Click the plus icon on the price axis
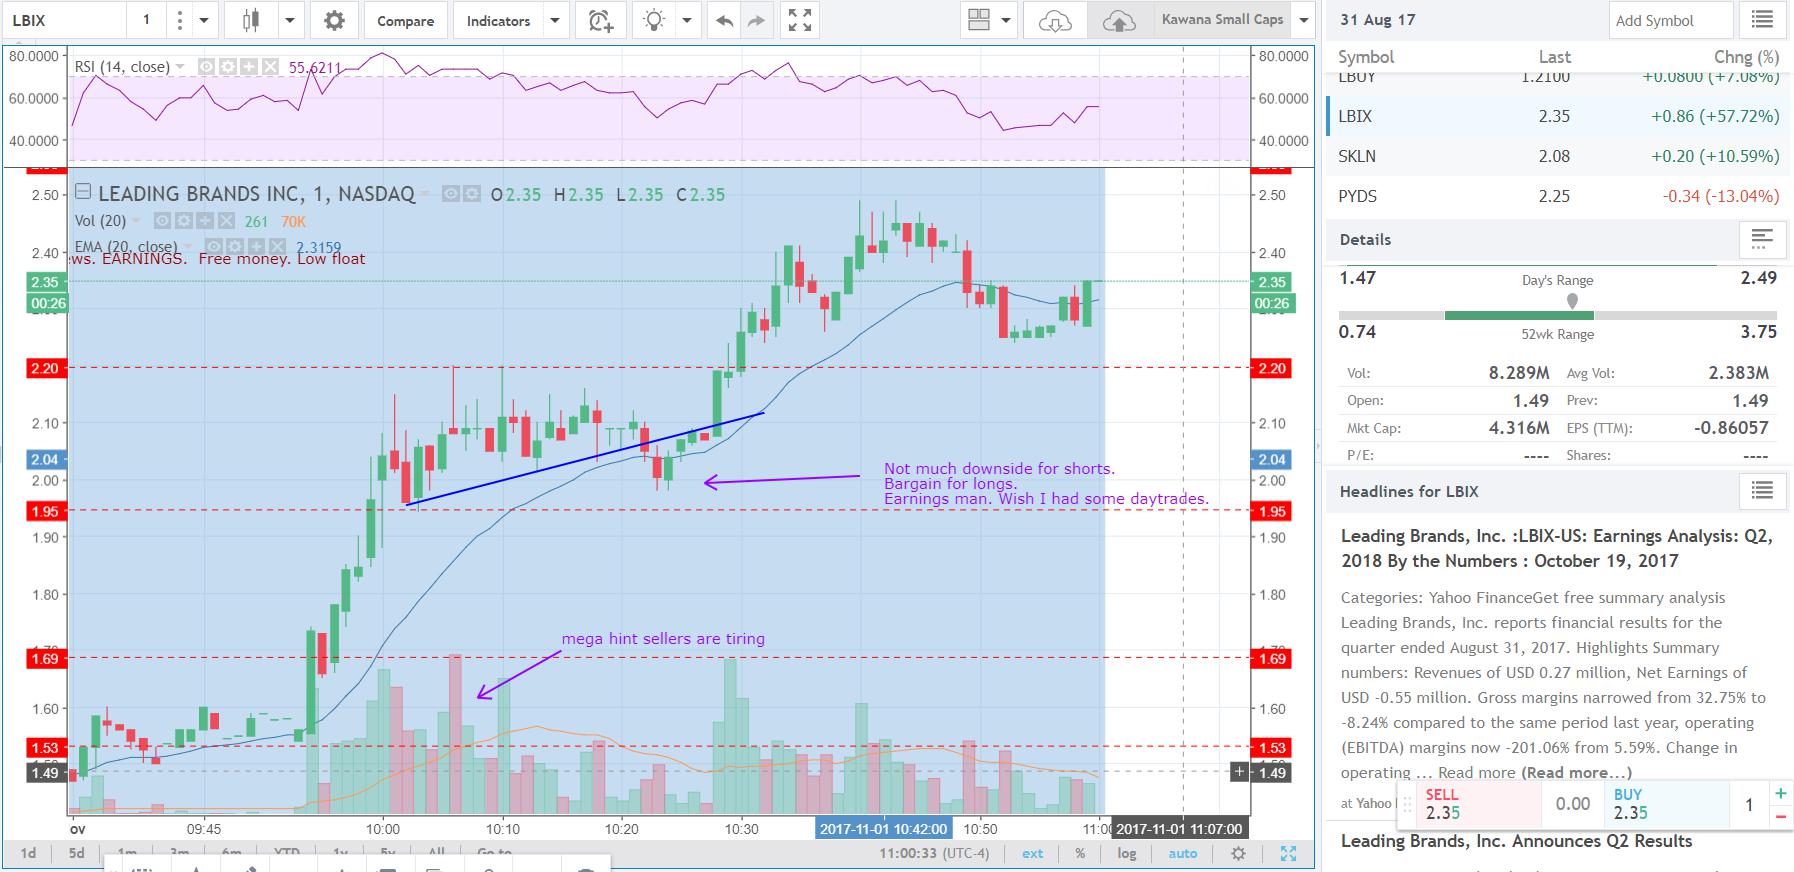Viewport: 1794px width, 872px height. pos(1240,771)
